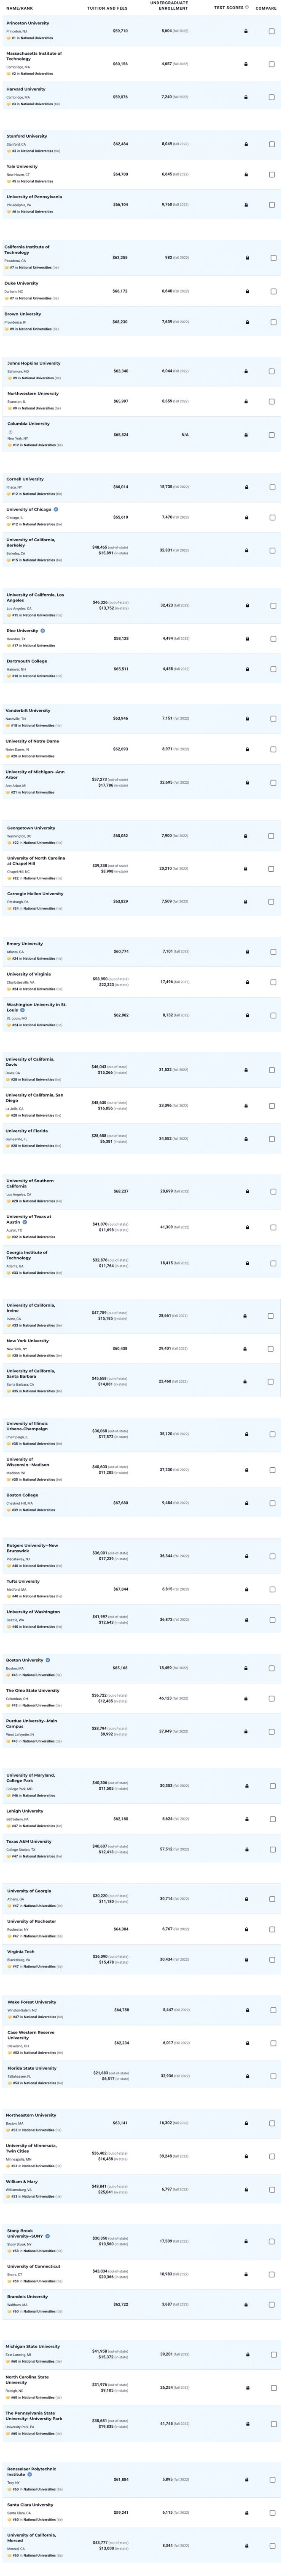Check the compare box for Harvard University
Image resolution: width=282 pixels, height=2576 pixels.
272,97
